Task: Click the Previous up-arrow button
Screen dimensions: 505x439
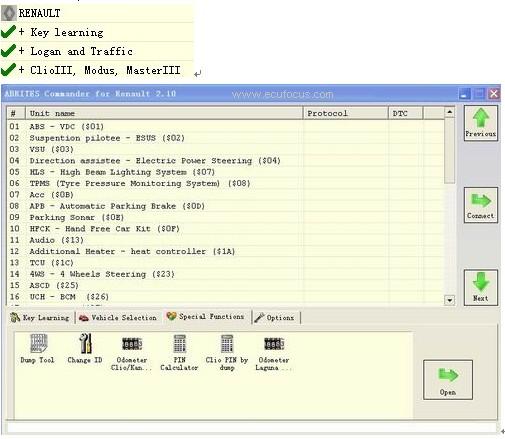Action: coord(481,123)
